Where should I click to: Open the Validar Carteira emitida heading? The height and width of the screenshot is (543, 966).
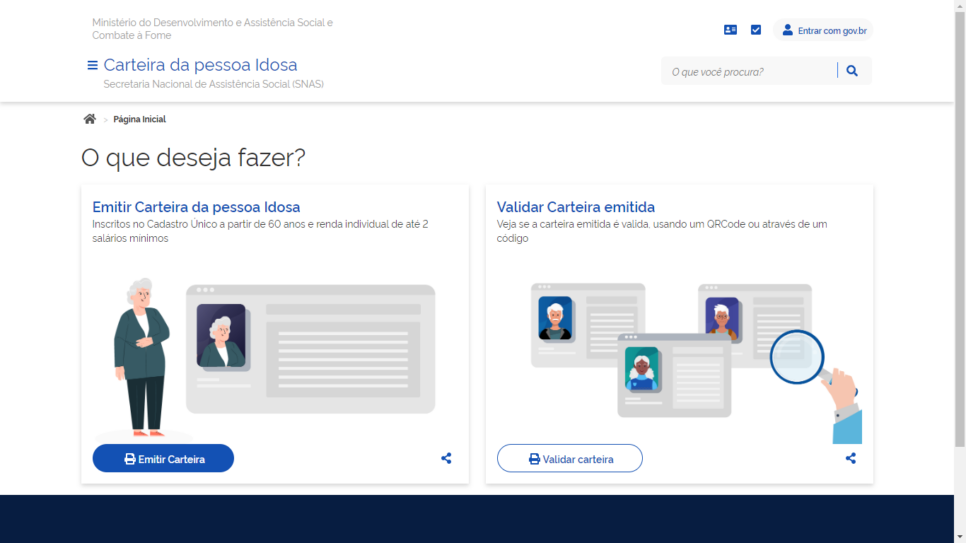pos(576,207)
